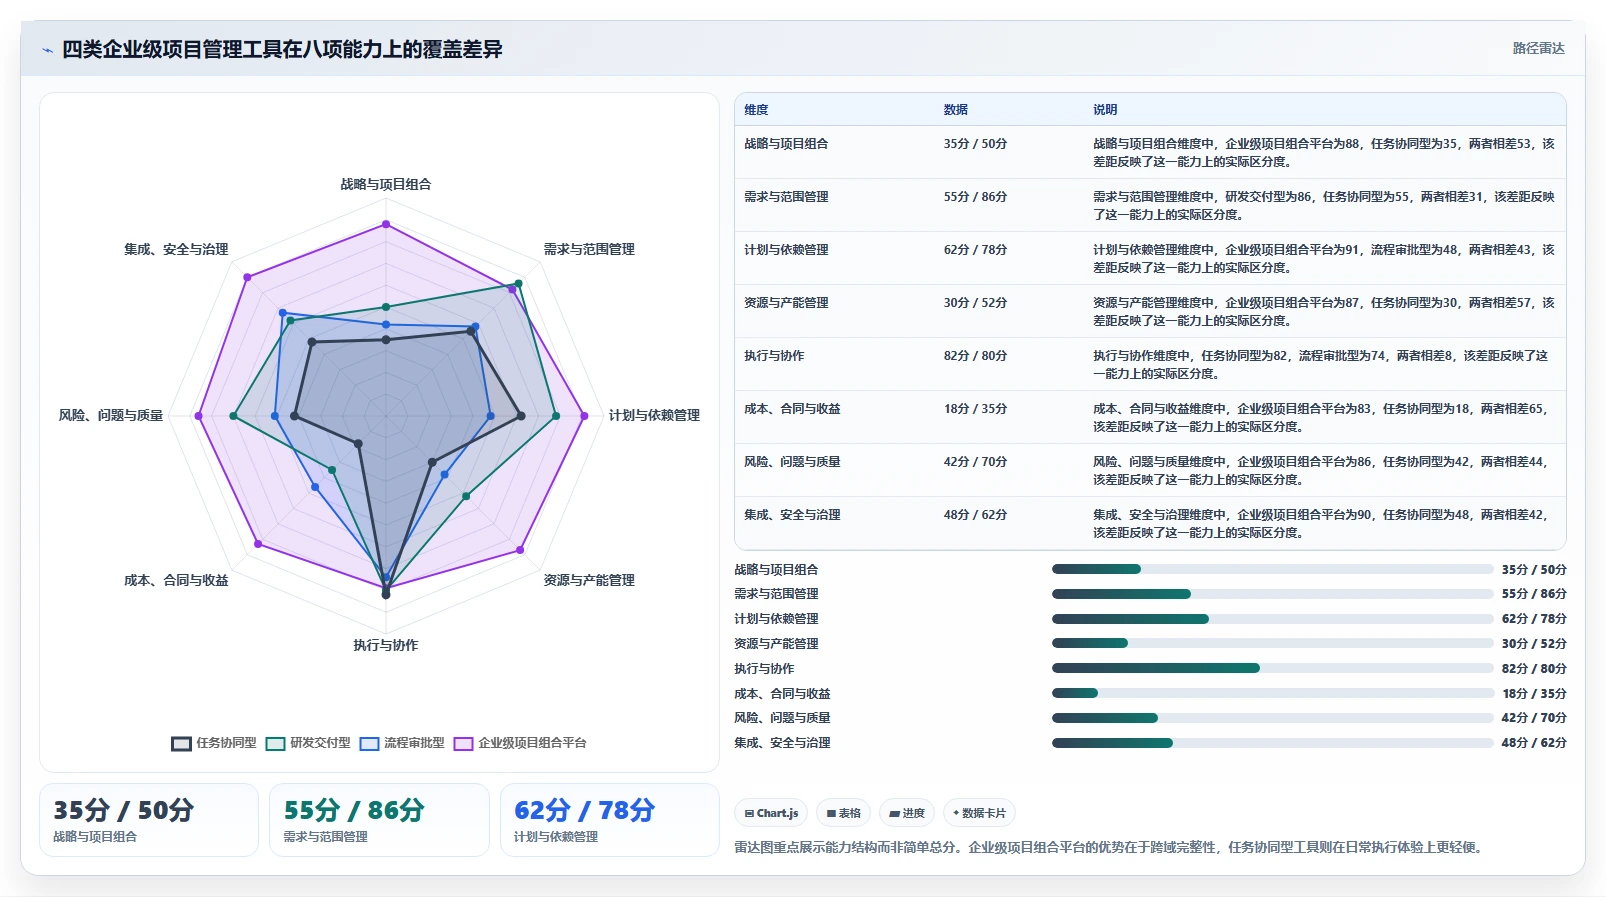Click the 执行与协作 progress bar

tap(1272, 668)
